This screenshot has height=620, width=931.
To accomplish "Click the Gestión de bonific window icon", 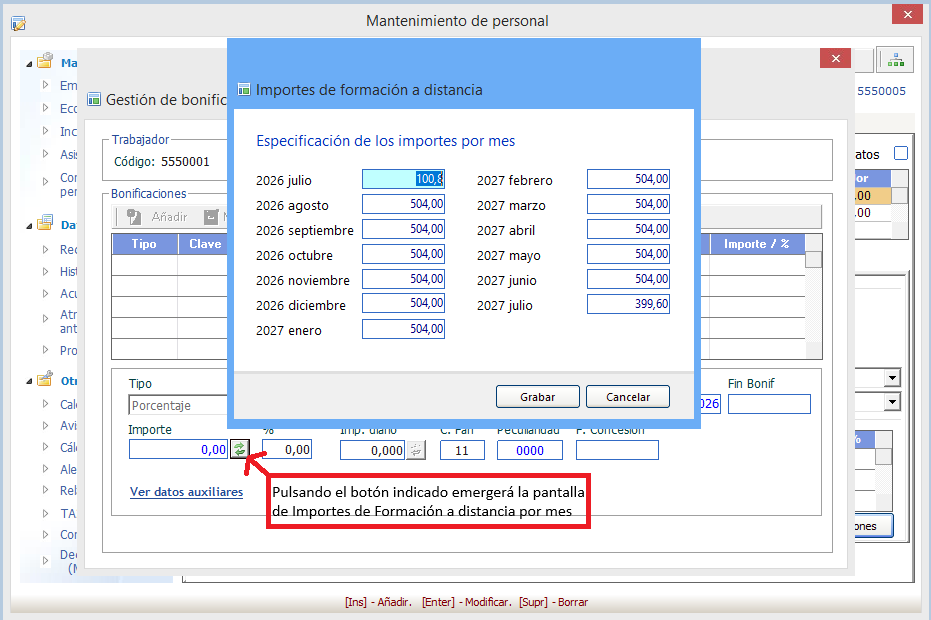I will (x=94, y=99).
